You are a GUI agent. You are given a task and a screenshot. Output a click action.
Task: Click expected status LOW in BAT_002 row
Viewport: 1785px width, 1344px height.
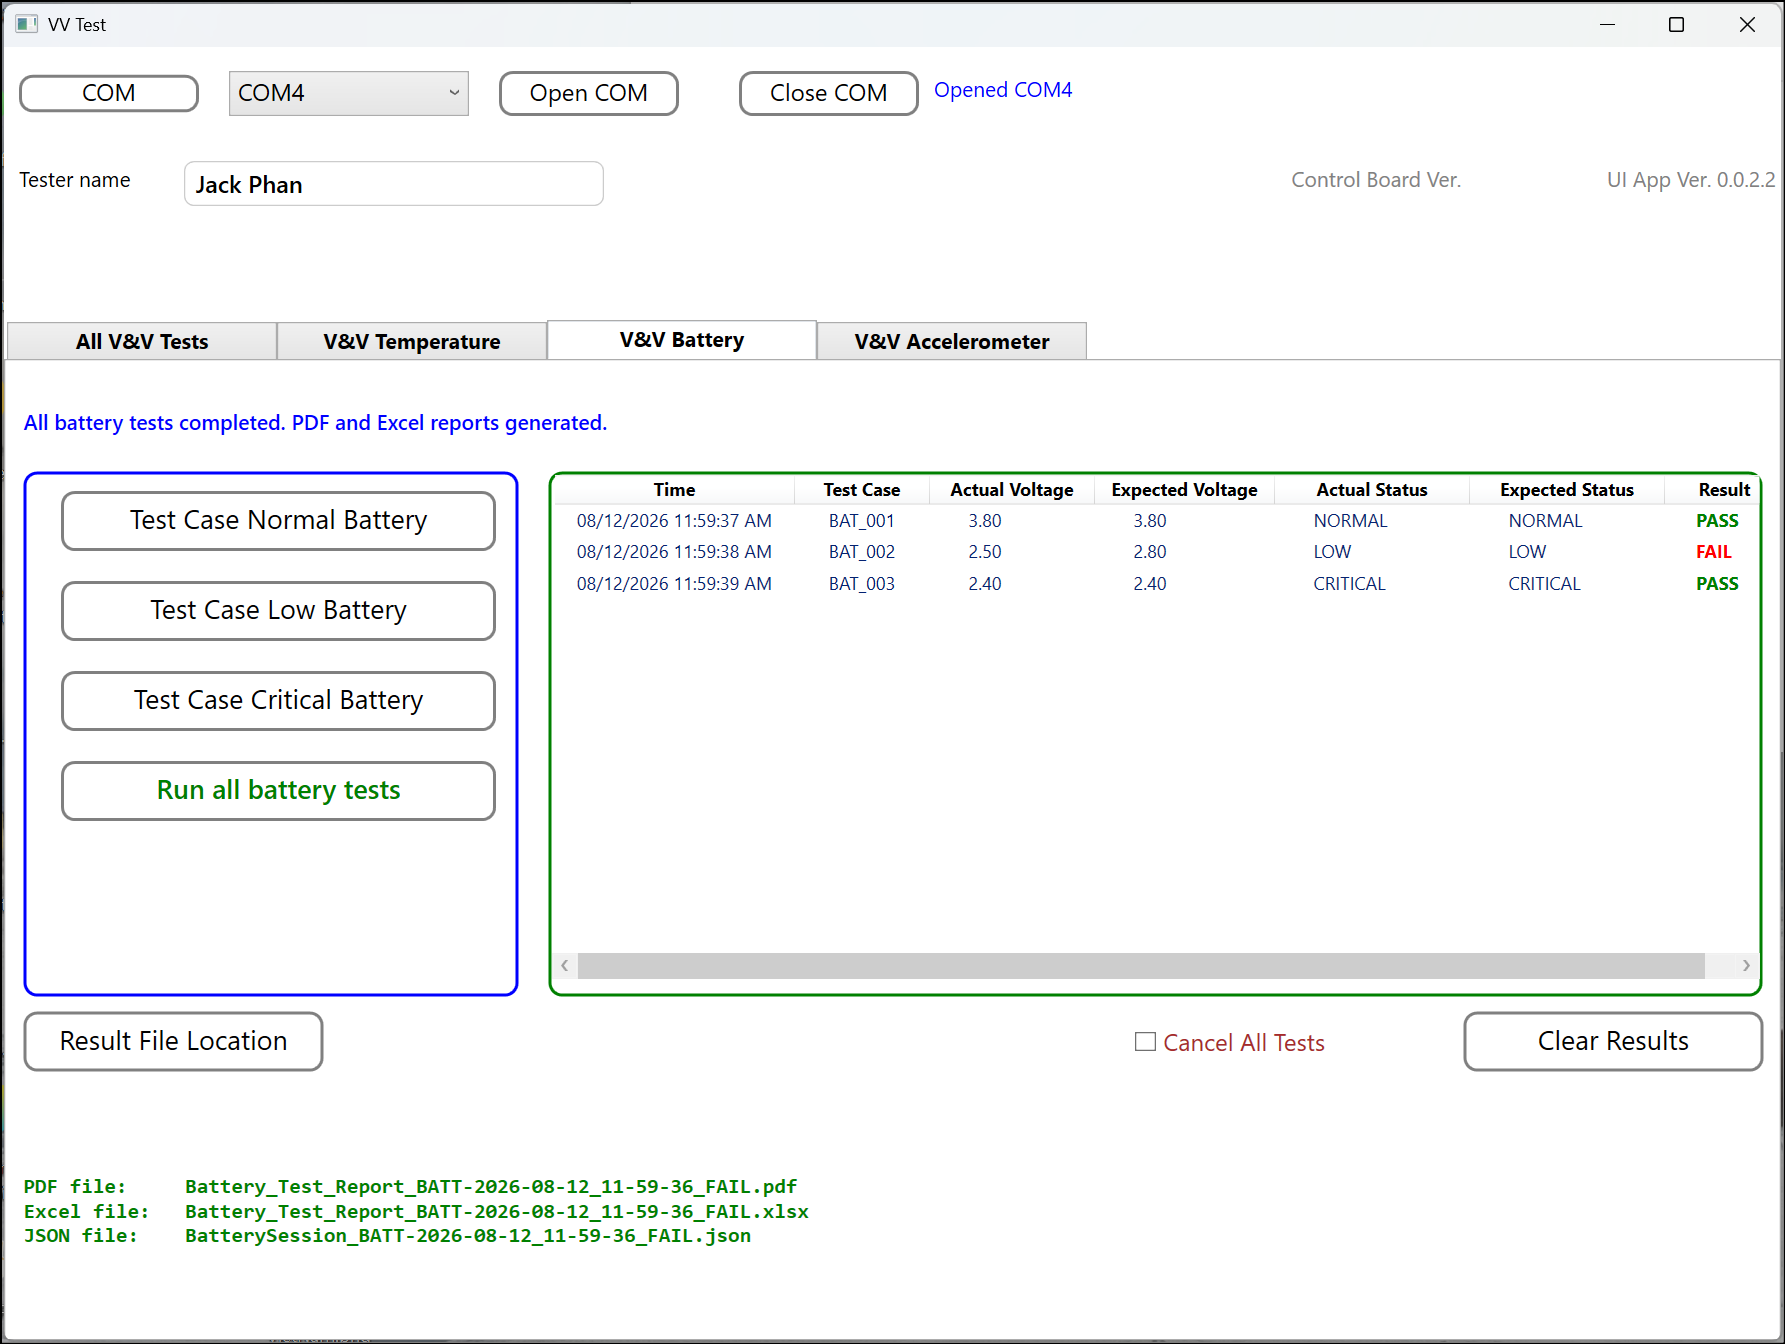pos(1527,552)
